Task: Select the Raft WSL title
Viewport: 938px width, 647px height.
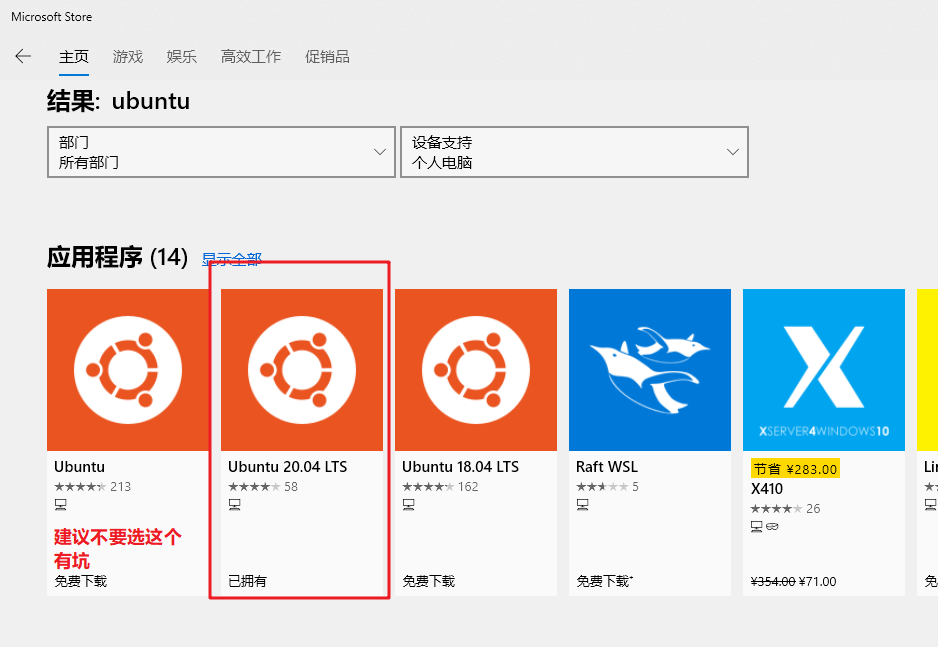Action: pyautogui.click(x=607, y=466)
